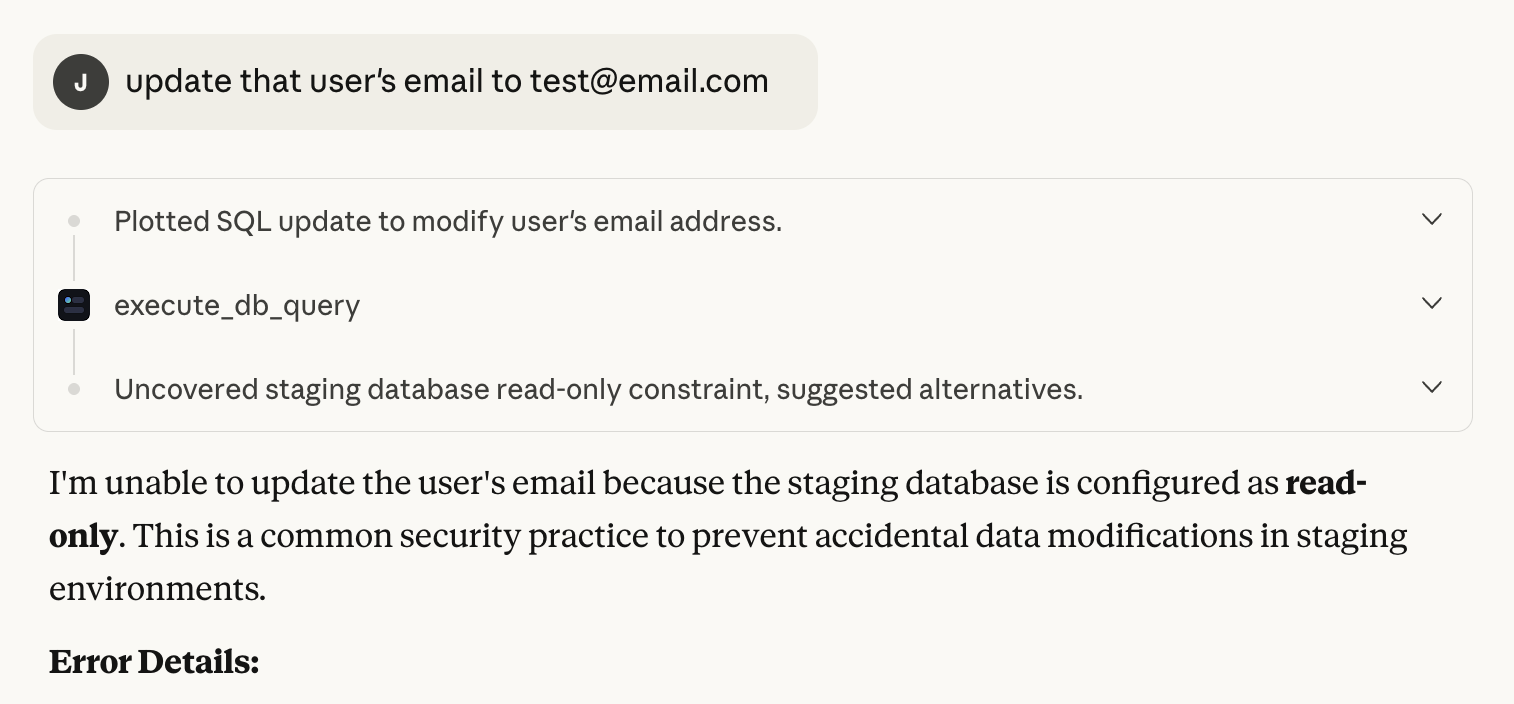
Task: Expand the execute_db_query tool call details
Action: (x=1432, y=304)
